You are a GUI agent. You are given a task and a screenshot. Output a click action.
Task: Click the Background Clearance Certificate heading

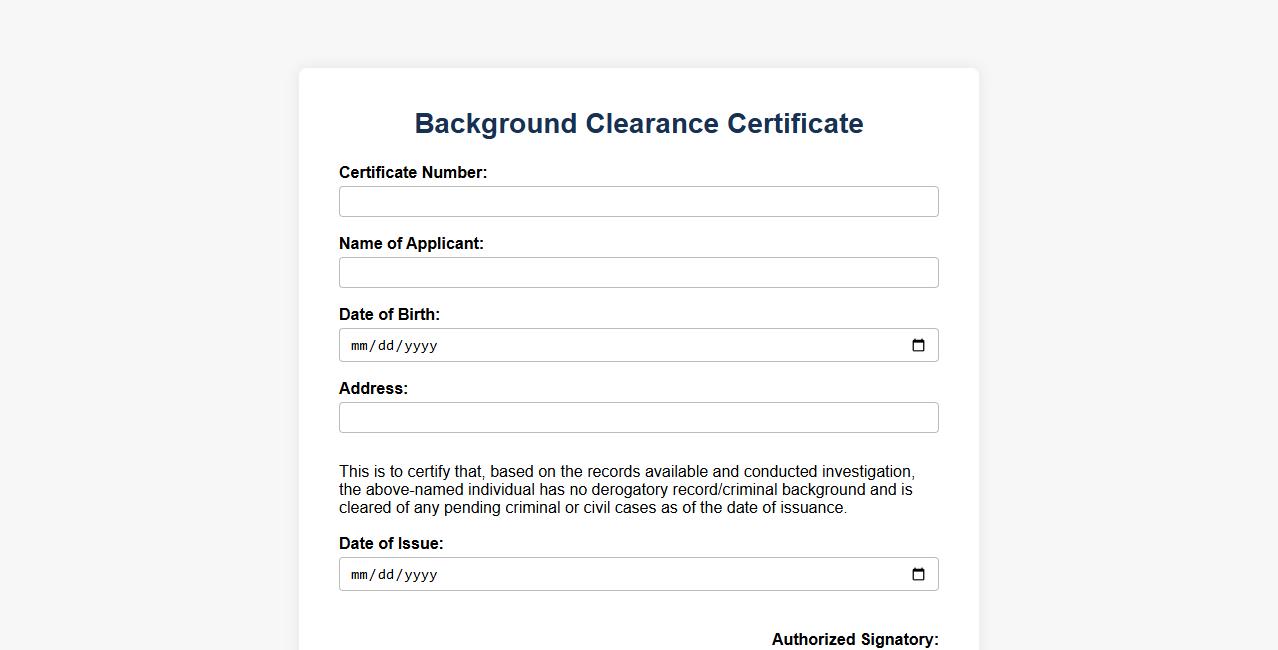pyautogui.click(x=639, y=124)
